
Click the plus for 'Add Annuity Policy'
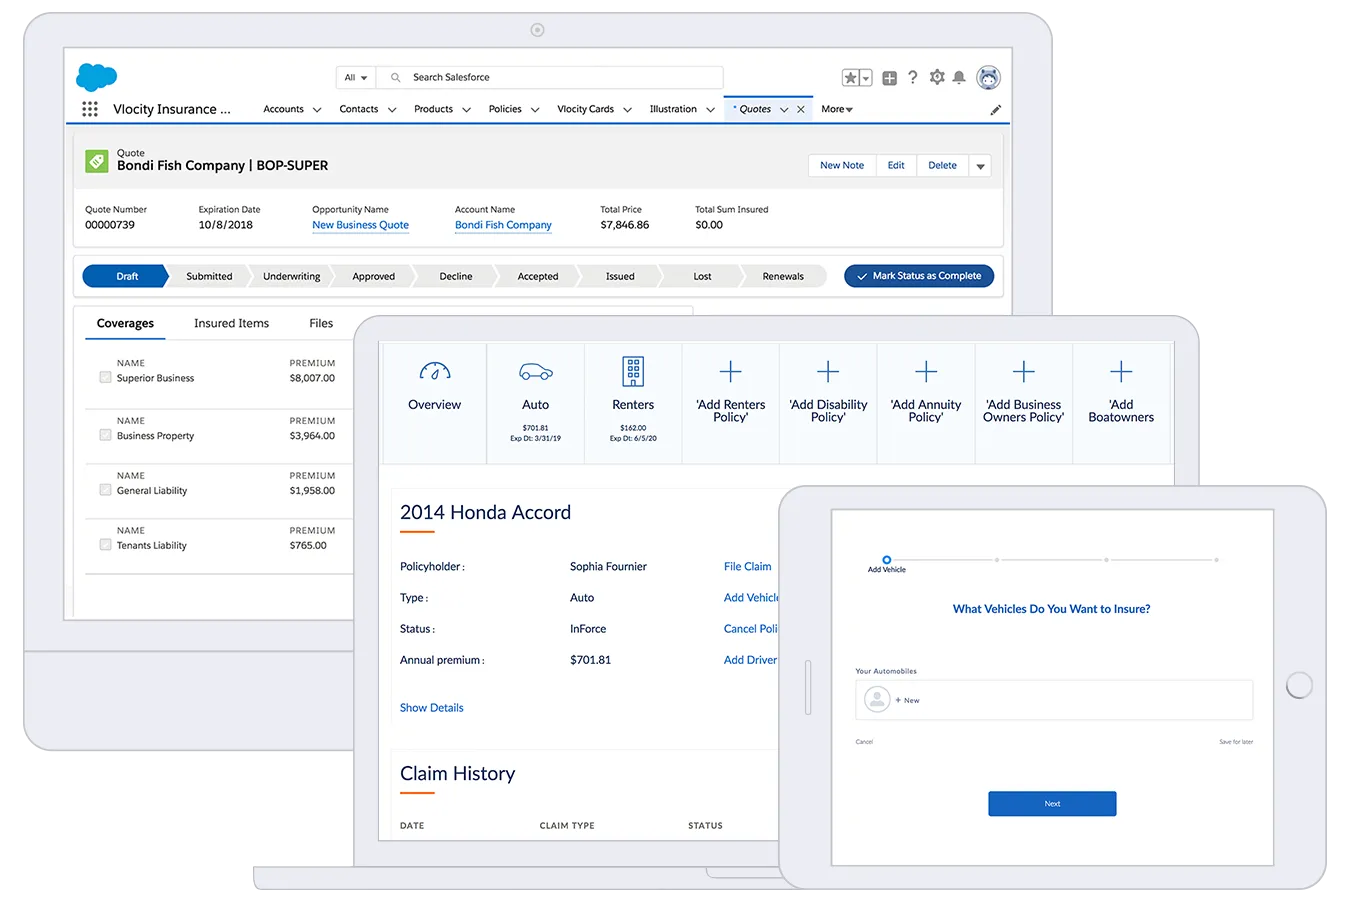click(926, 372)
